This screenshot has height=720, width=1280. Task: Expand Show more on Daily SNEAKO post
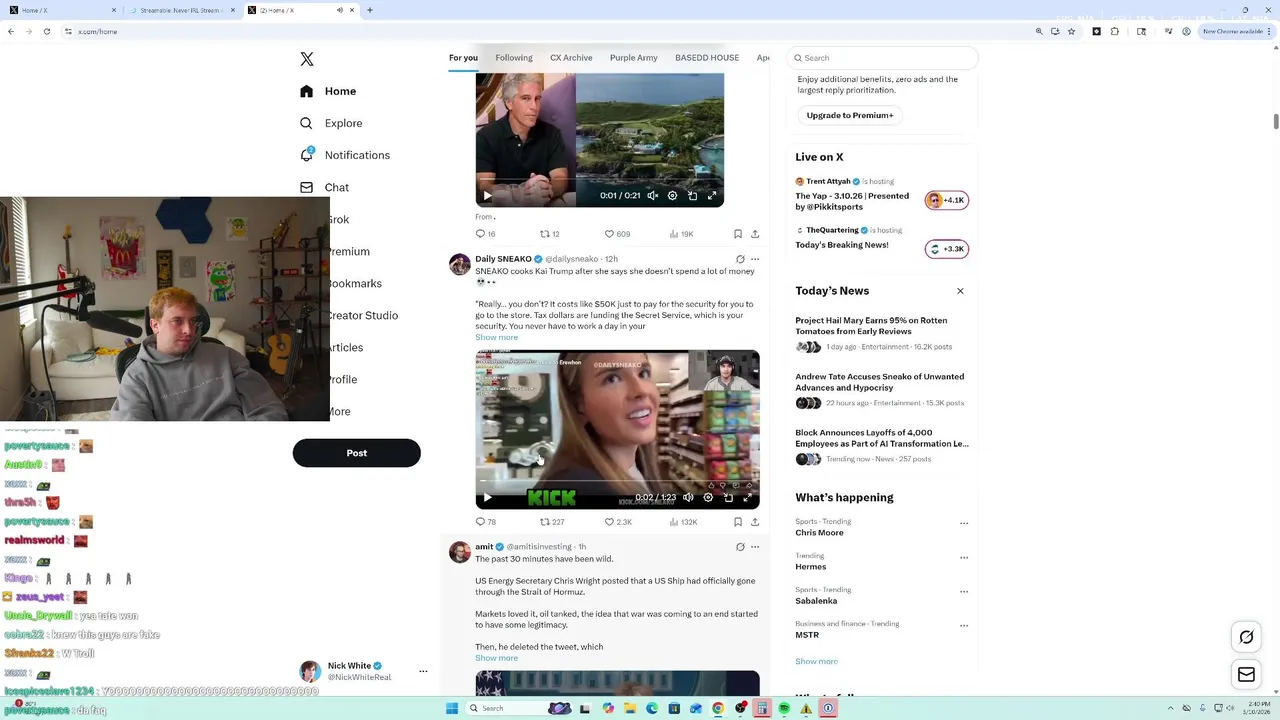point(496,338)
